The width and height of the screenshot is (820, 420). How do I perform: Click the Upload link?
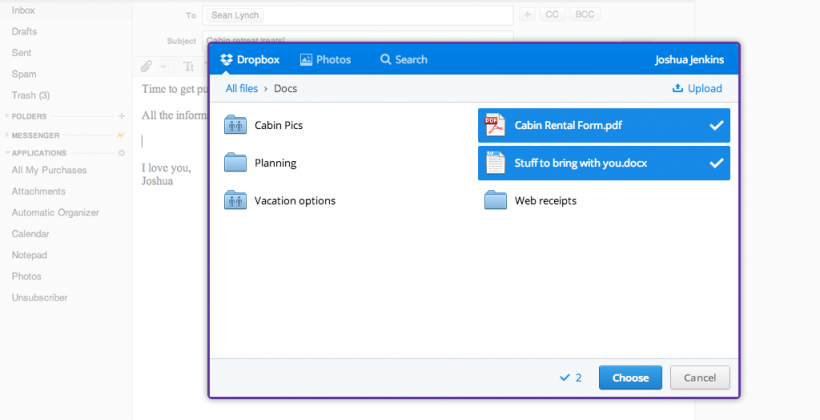pos(697,88)
